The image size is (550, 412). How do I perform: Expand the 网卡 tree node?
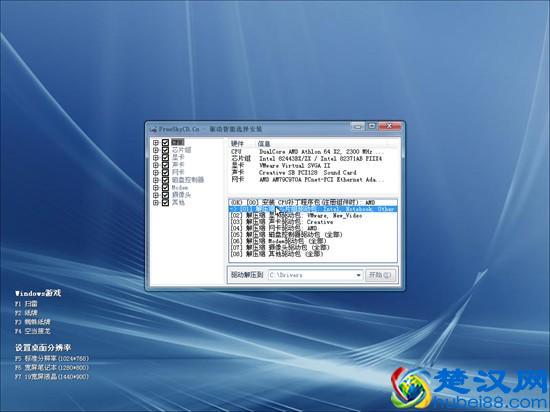tap(156, 173)
